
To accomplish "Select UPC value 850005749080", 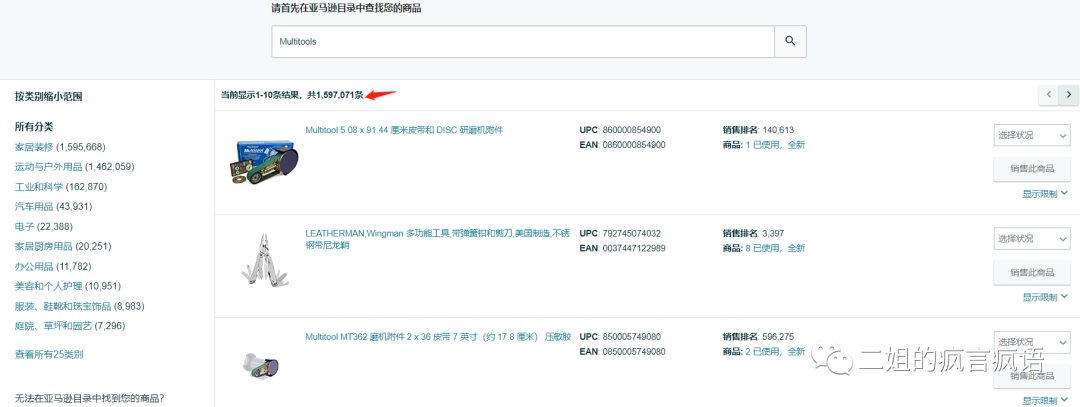I will pyautogui.click(x=632, y=337).
